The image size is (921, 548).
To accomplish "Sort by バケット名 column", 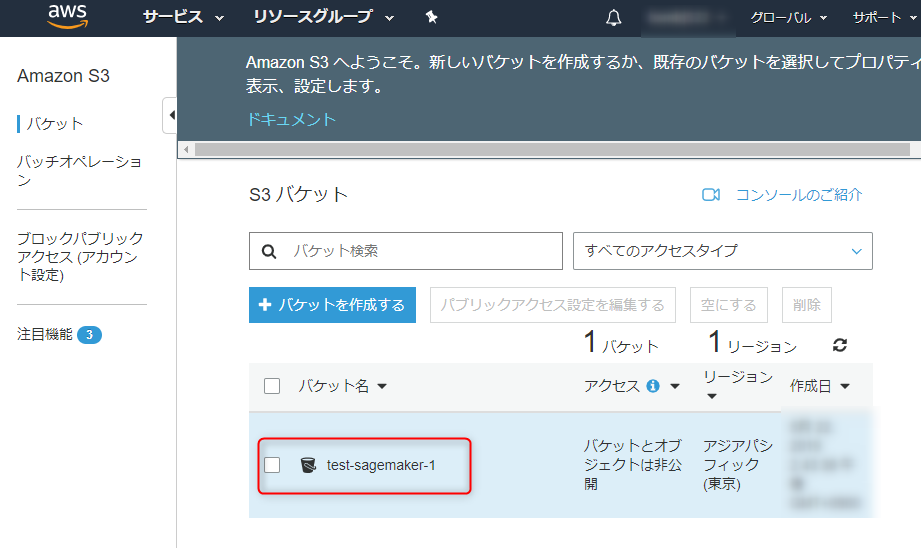I will (342, 386).
